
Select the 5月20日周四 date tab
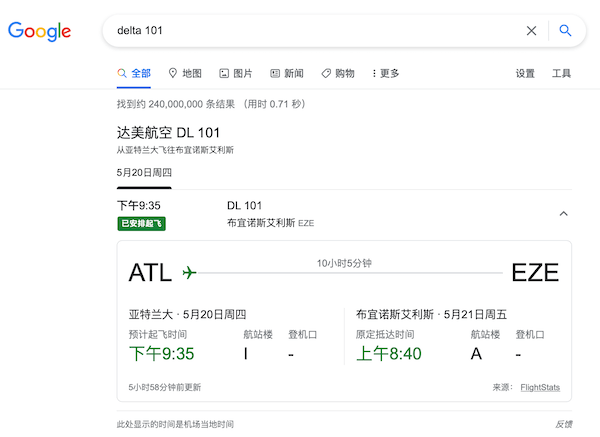pos(144,172)
